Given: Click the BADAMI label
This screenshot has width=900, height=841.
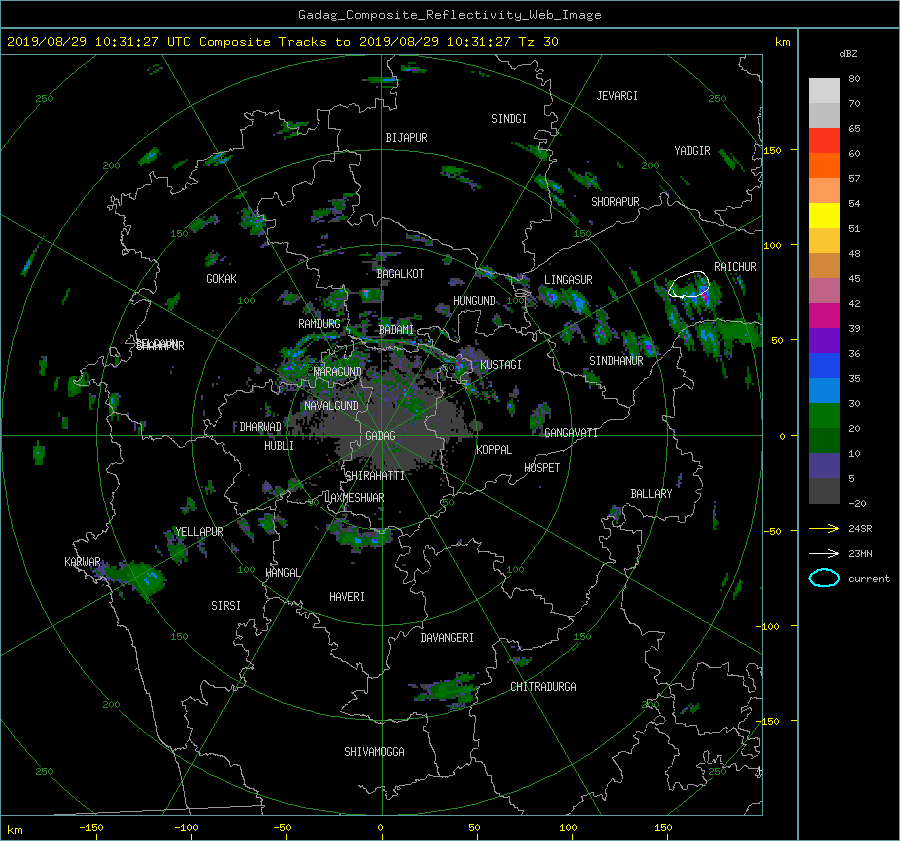Looking at the screenshot, I should (x=396, y=330).
